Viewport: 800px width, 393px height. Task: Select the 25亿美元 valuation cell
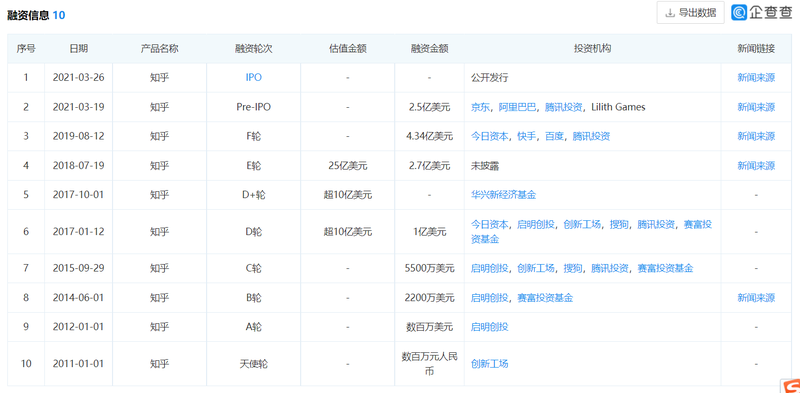point(347,165)
